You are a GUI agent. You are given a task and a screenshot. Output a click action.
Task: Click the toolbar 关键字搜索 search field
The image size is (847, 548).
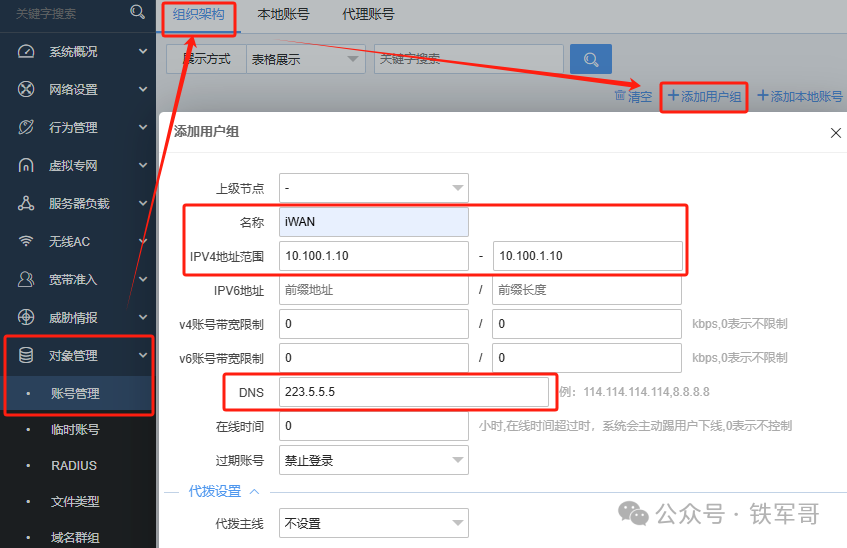pos(468,59)
